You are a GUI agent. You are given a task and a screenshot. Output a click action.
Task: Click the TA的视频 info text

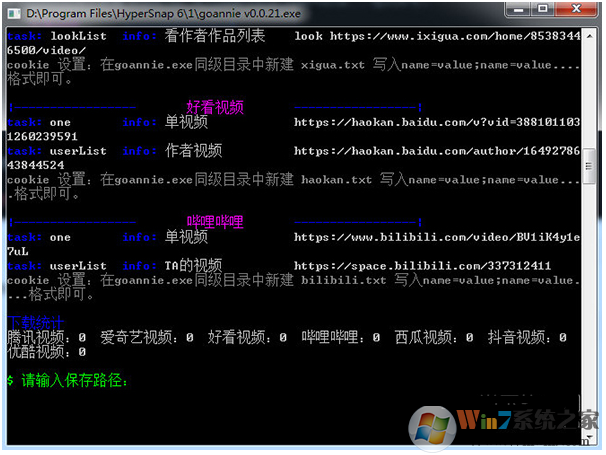(194, 266)
